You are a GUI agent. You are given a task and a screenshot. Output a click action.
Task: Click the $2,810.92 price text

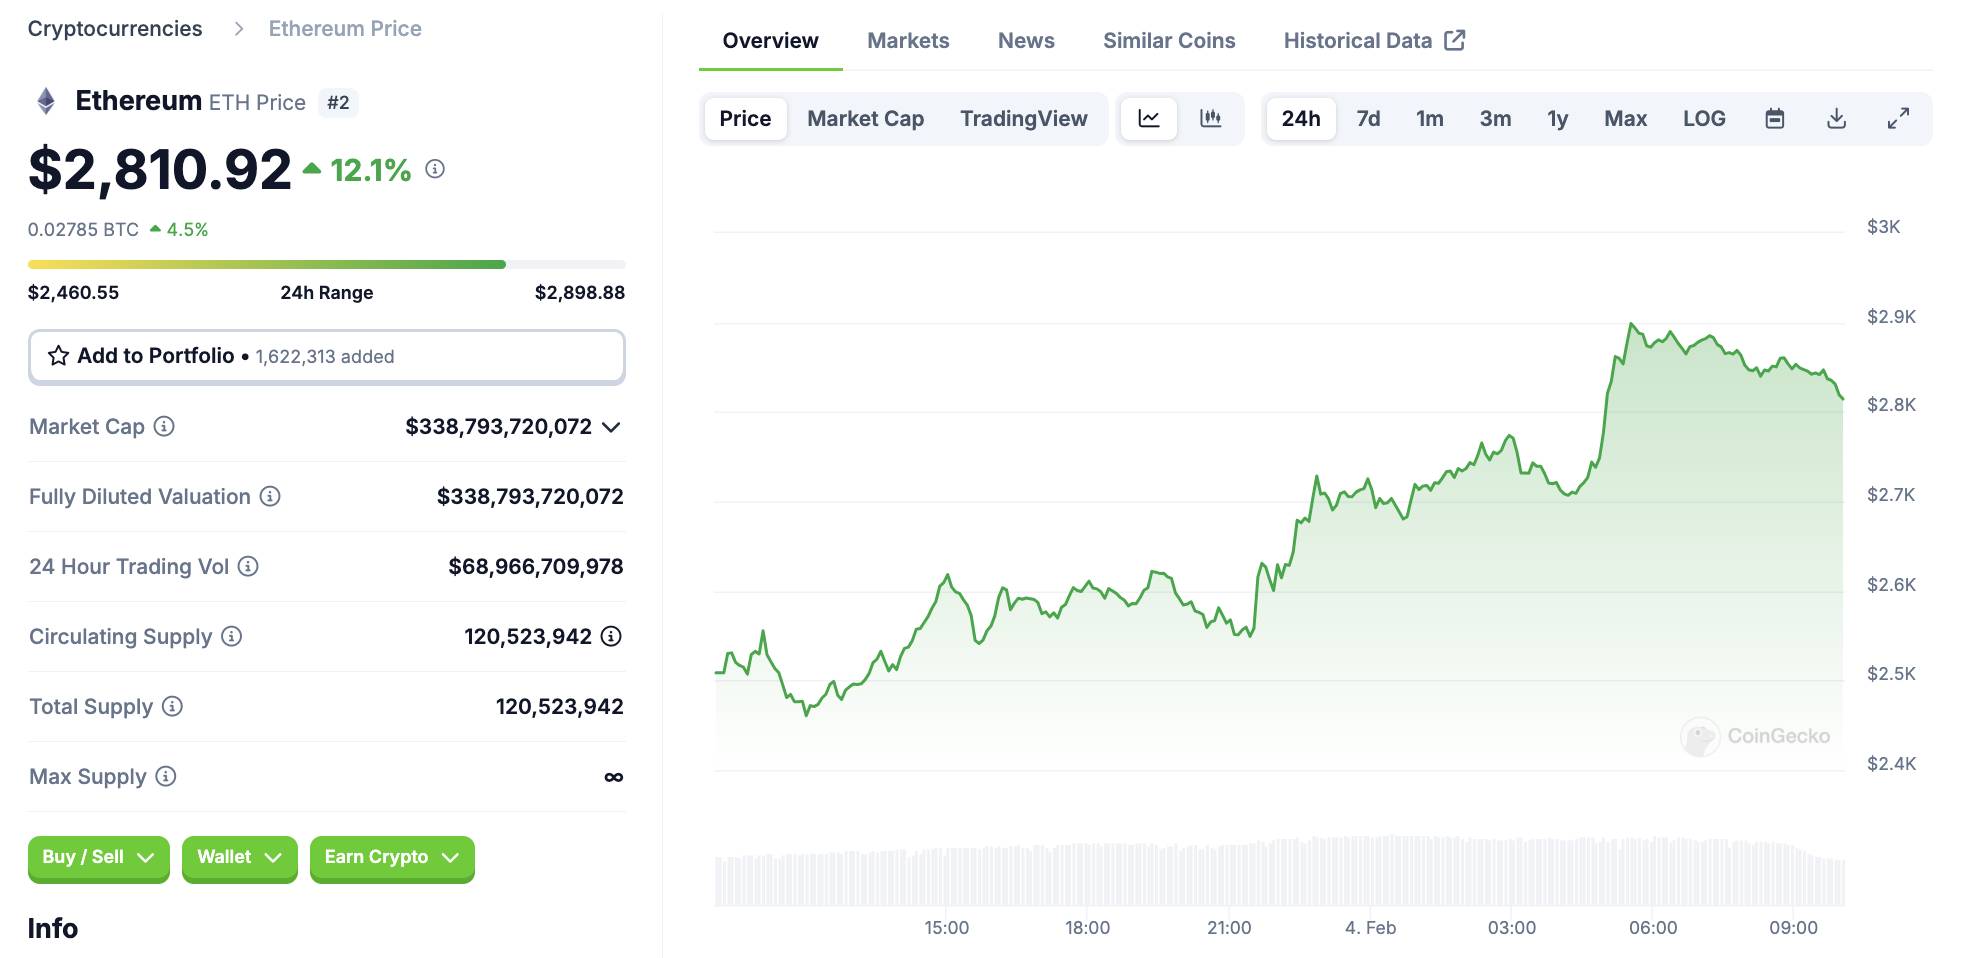coord(160,169)
